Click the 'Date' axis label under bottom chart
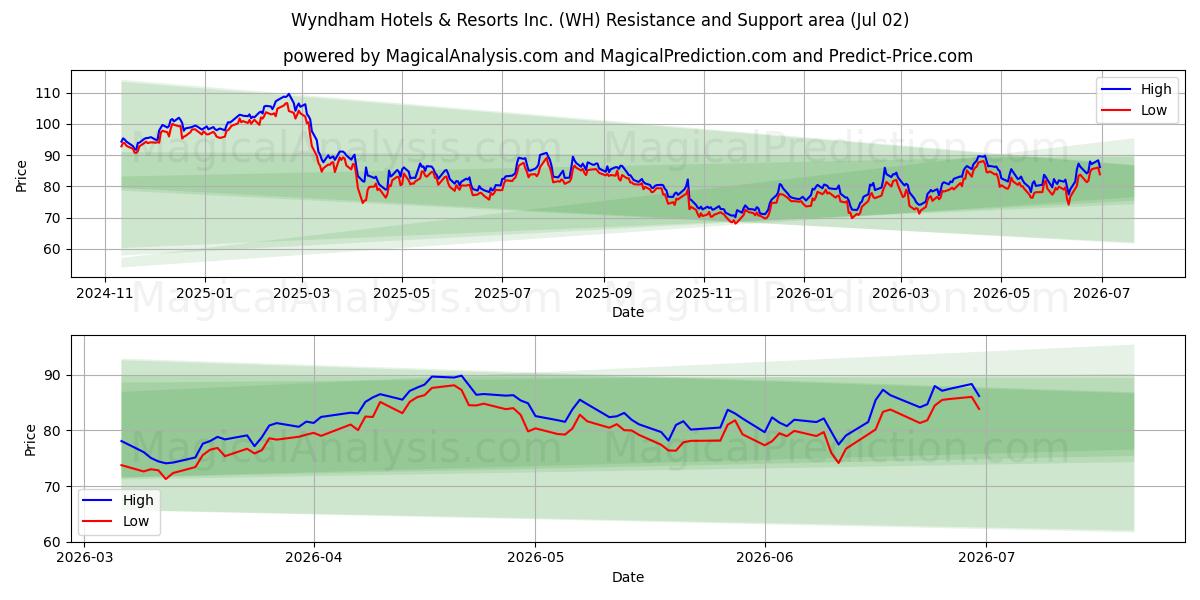The width and height of the screenshot is (1200, 600). pyautogui.click(x=627, y=577)
